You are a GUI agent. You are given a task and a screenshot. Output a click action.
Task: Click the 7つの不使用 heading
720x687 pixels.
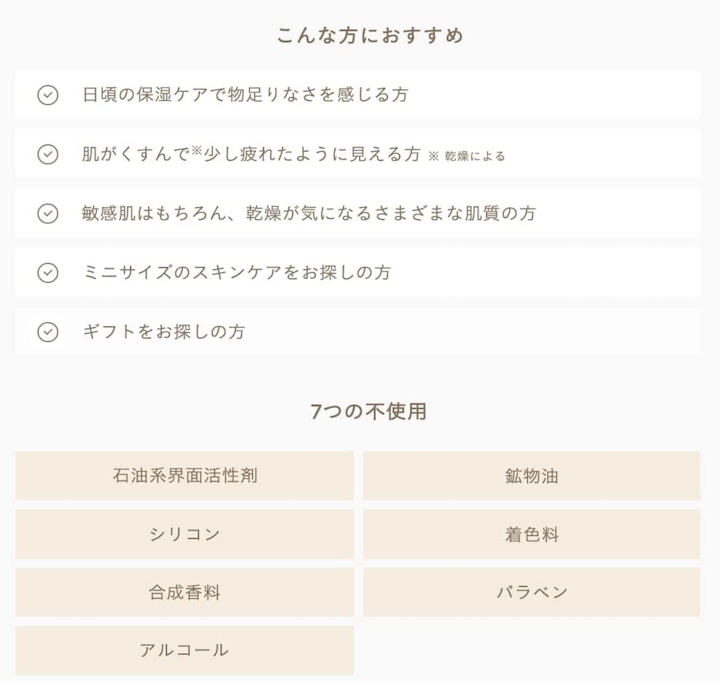(x=369, y=411)
